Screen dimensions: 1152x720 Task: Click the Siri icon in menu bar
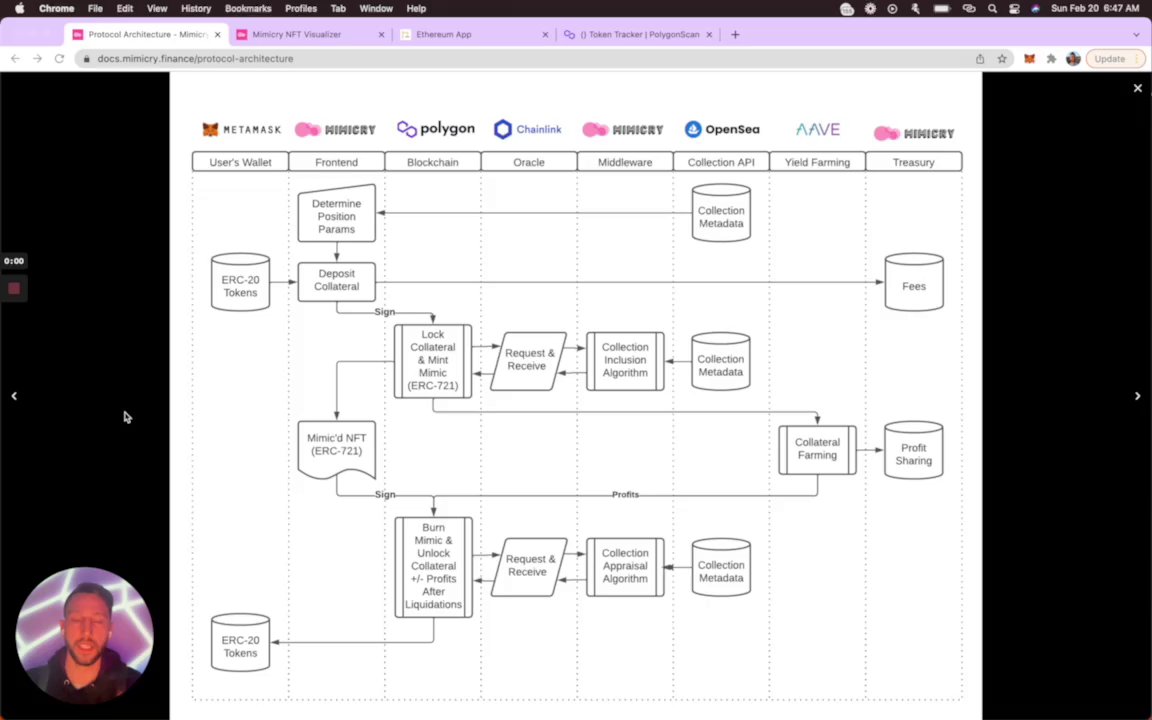click(1035, 9)
